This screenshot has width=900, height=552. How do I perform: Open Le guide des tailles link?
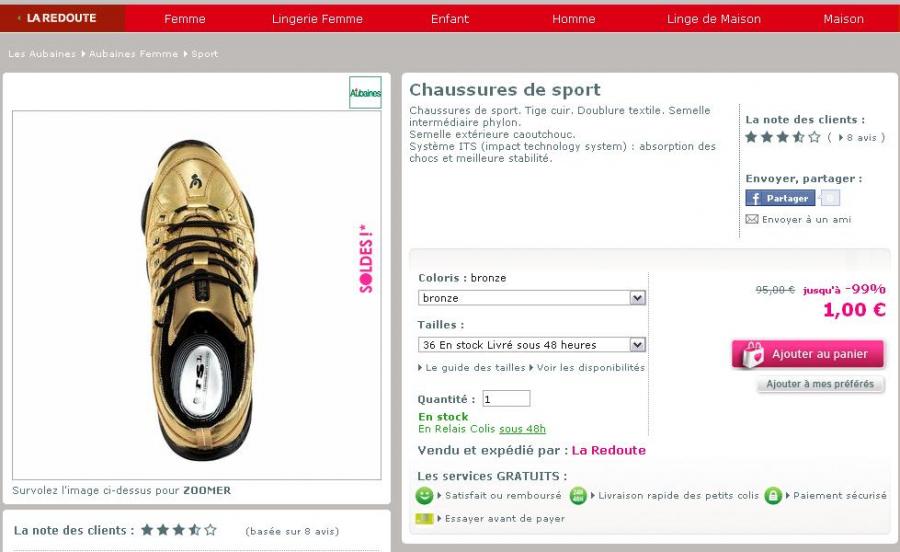click(475, 367)
